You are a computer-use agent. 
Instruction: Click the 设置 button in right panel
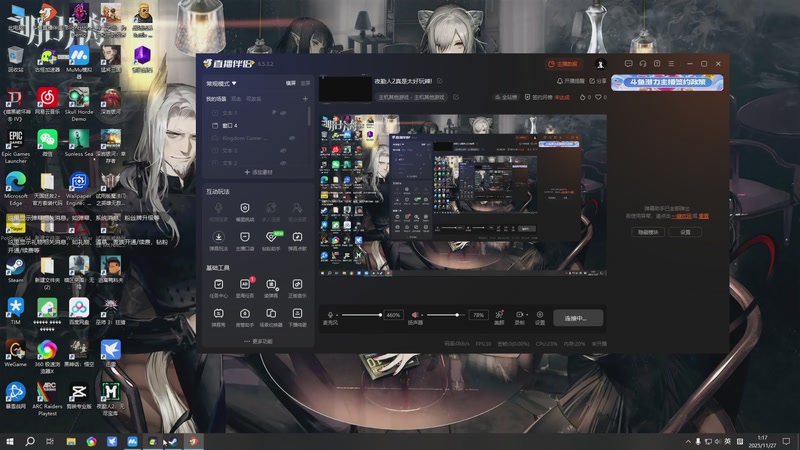[x=685, y=232]
